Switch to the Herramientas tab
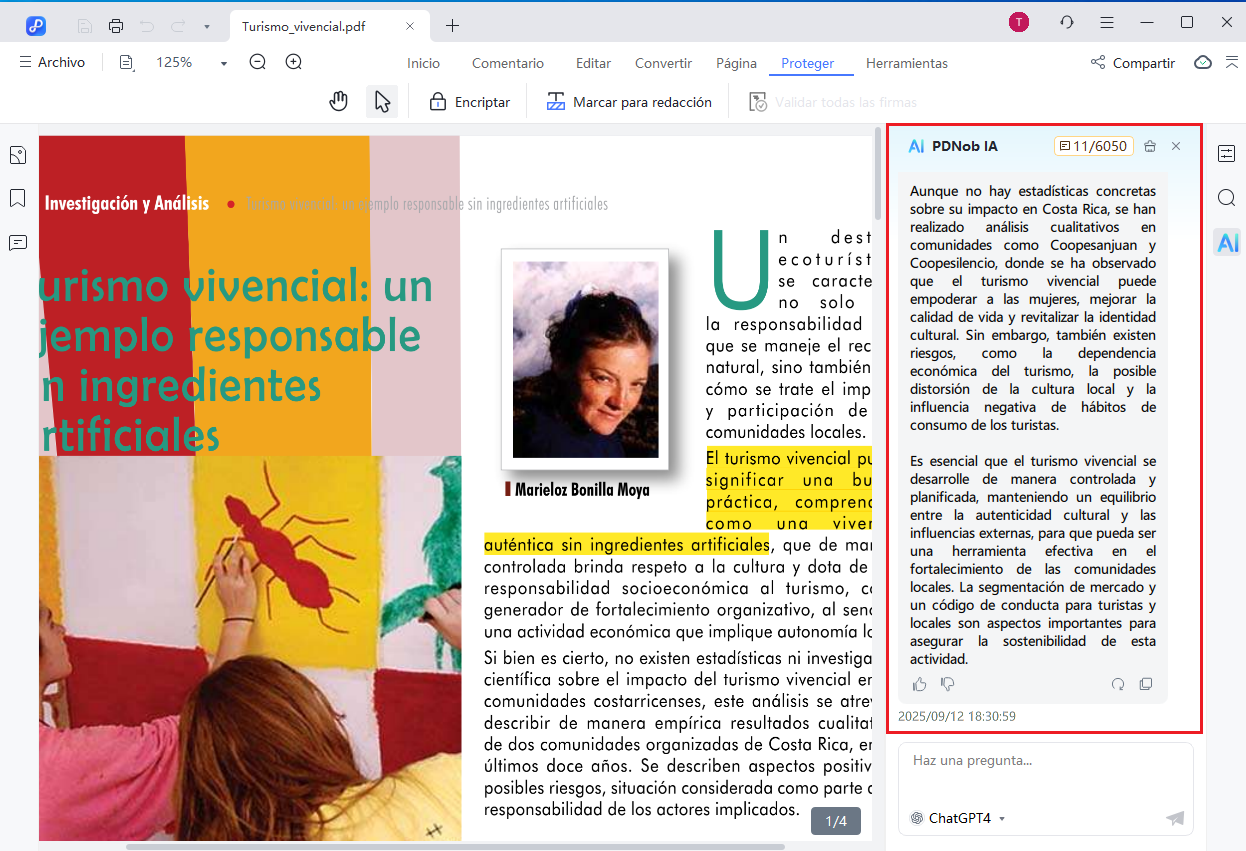The height and width of the screenshot is (851, 1246). coord(907,63)
